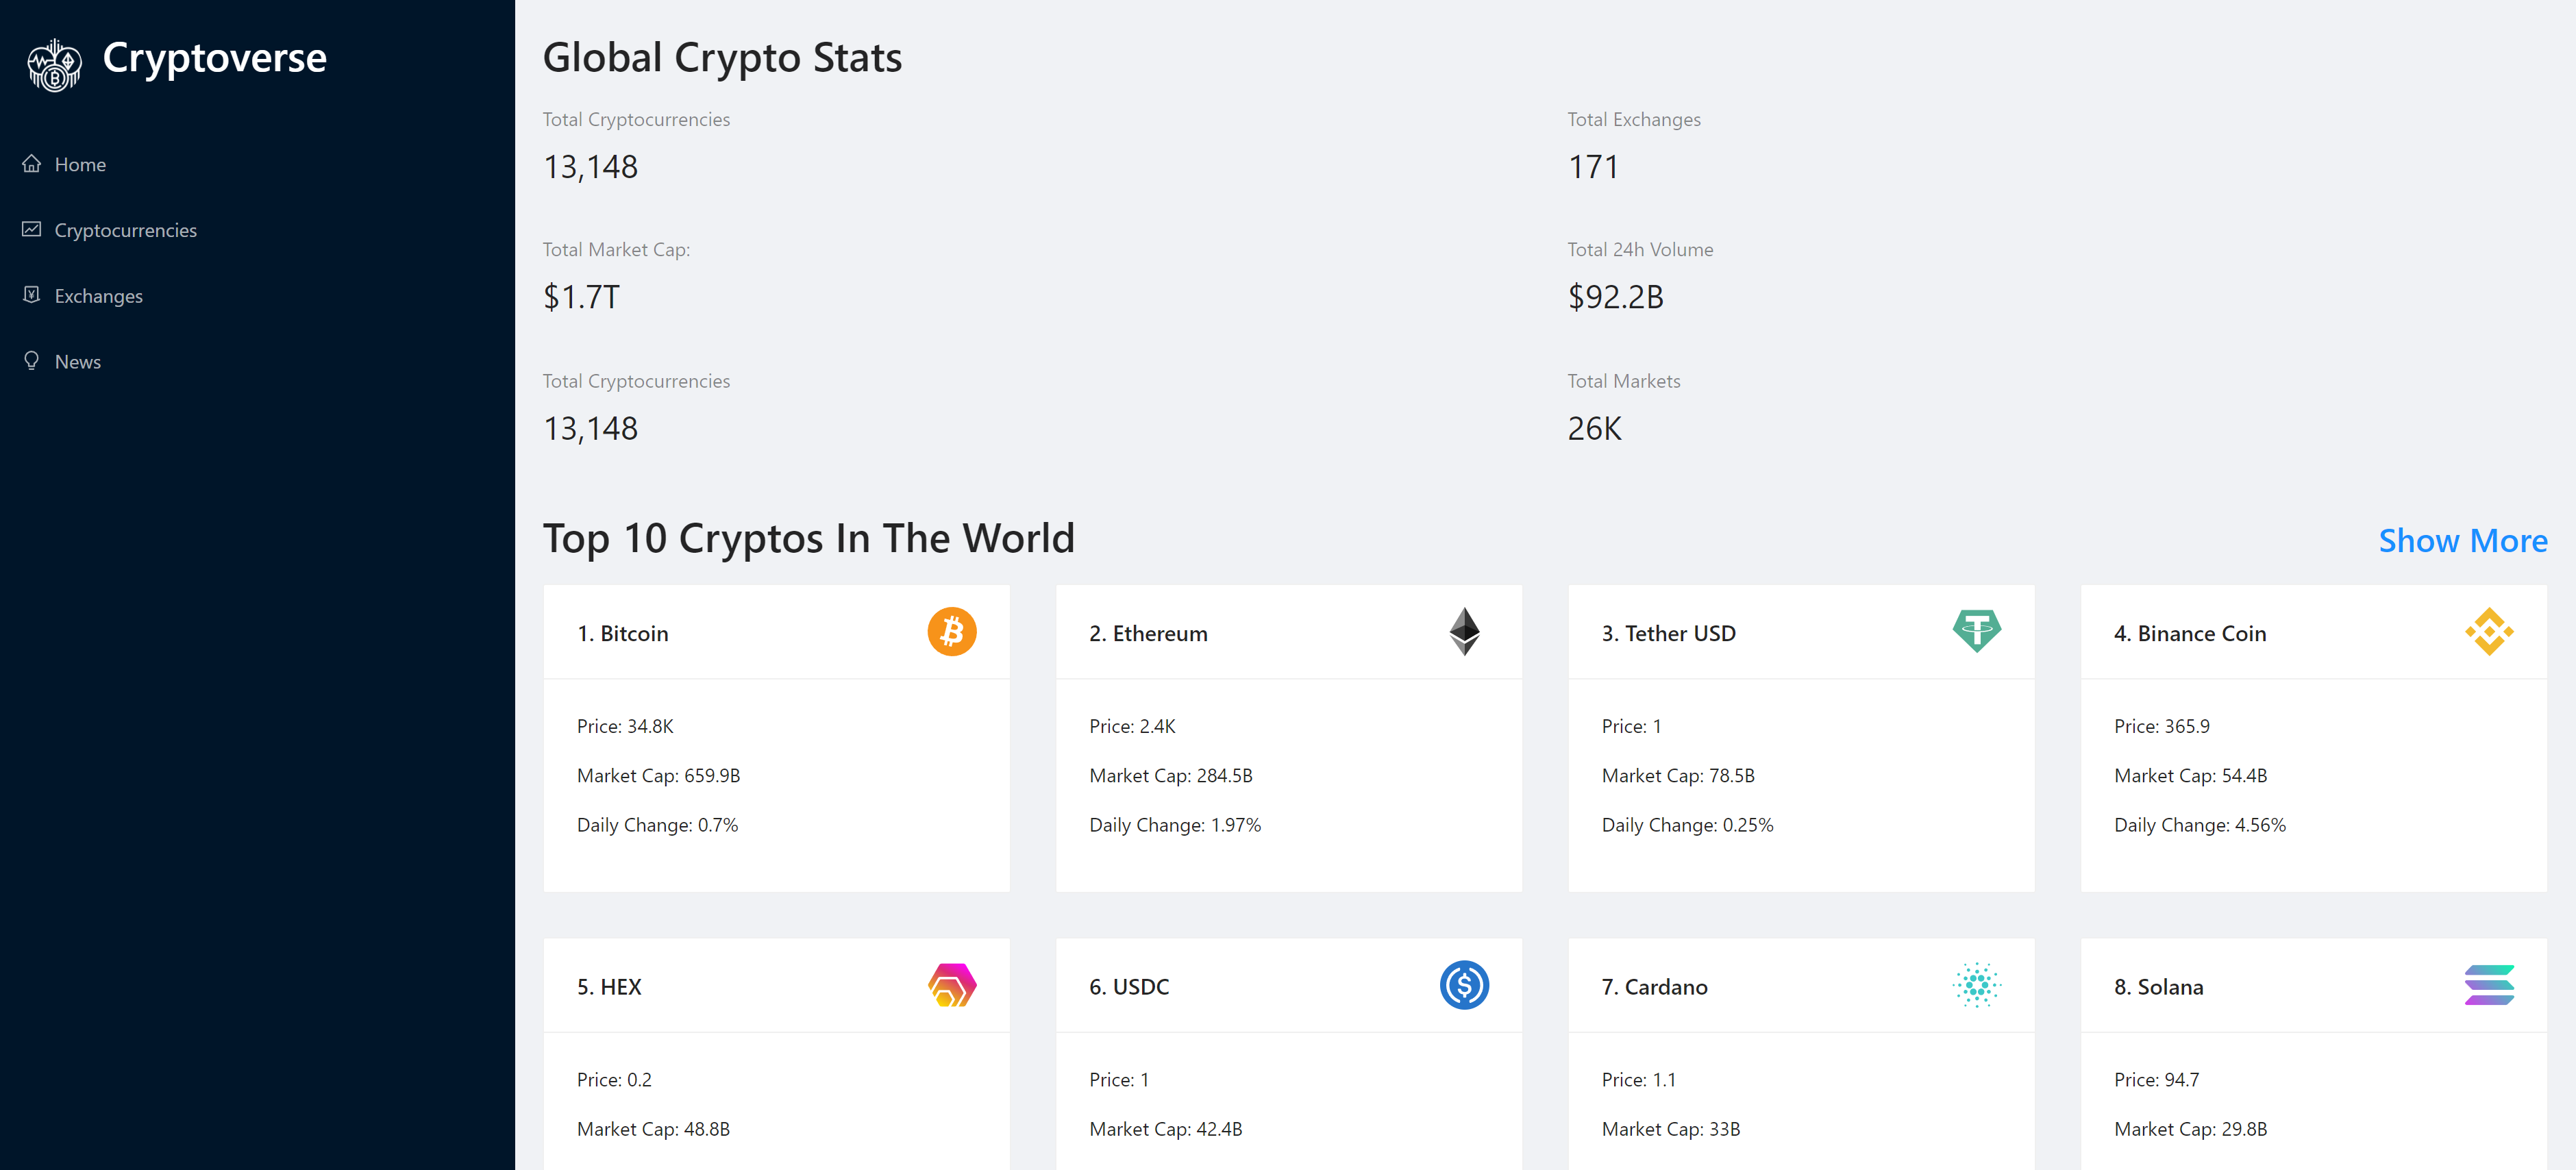This screenshot has width=2576, height=1170.
Task: Open the 3. Tether USD card title
Action: click(1668, 634)
